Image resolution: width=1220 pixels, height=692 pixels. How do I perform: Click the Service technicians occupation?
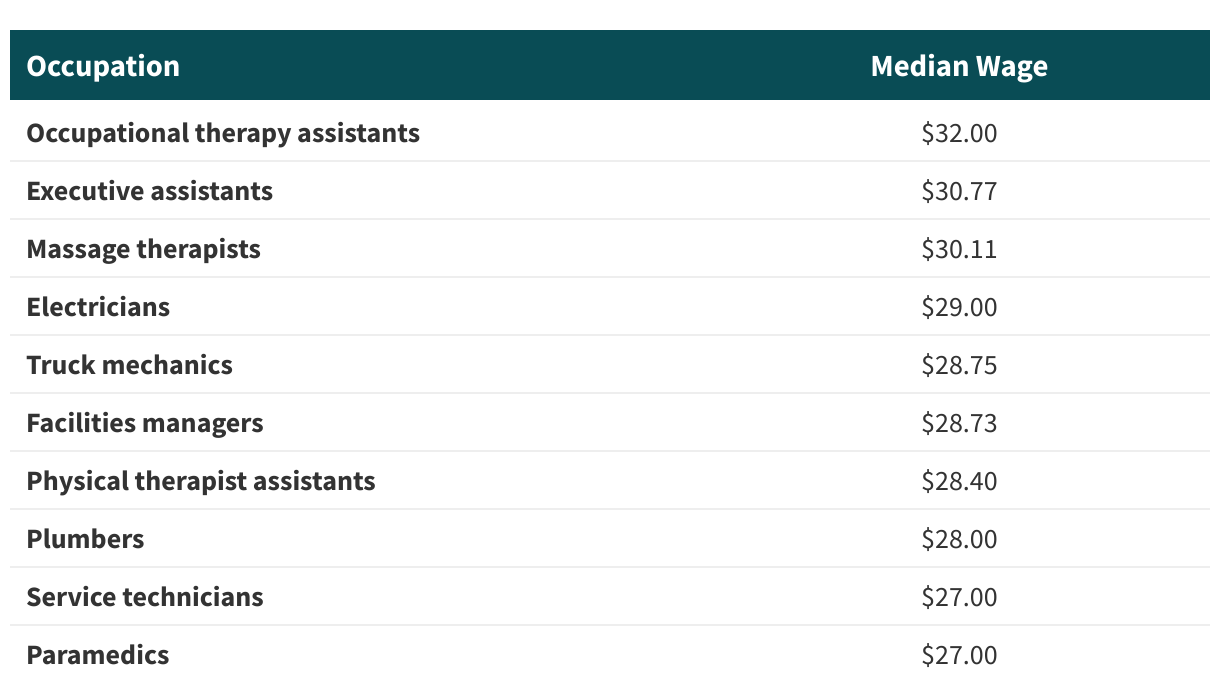pos(145,597)
